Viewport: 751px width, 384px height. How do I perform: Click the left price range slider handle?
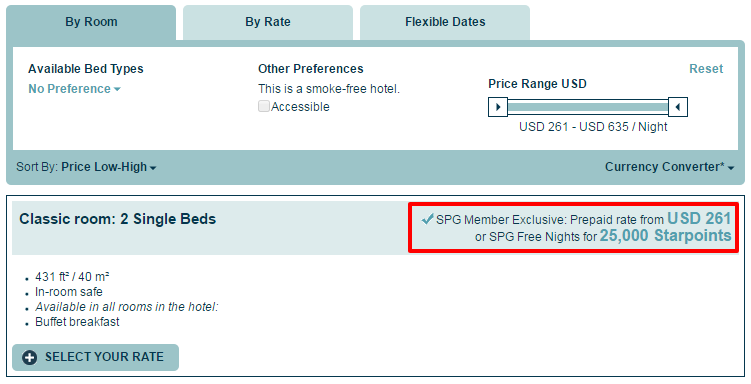pos(498,107)
